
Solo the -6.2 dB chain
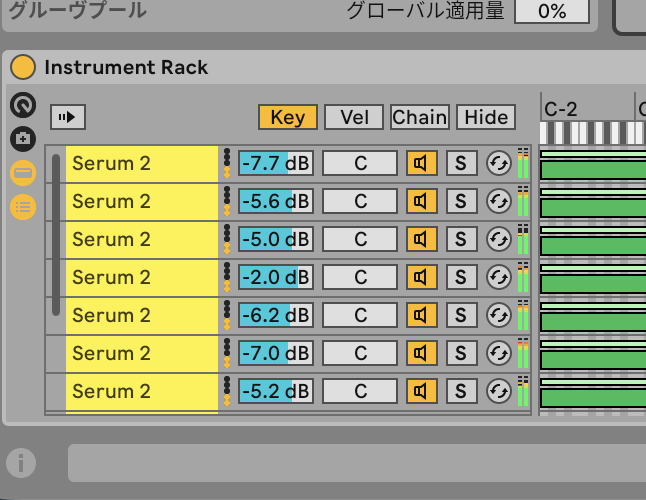[x=461, y=315]
